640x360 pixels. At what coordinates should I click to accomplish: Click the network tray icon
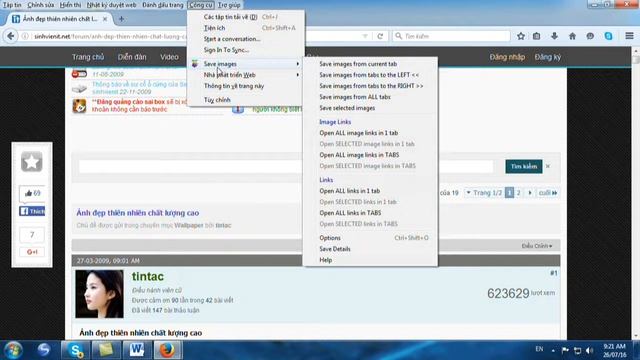click(578, 350)
